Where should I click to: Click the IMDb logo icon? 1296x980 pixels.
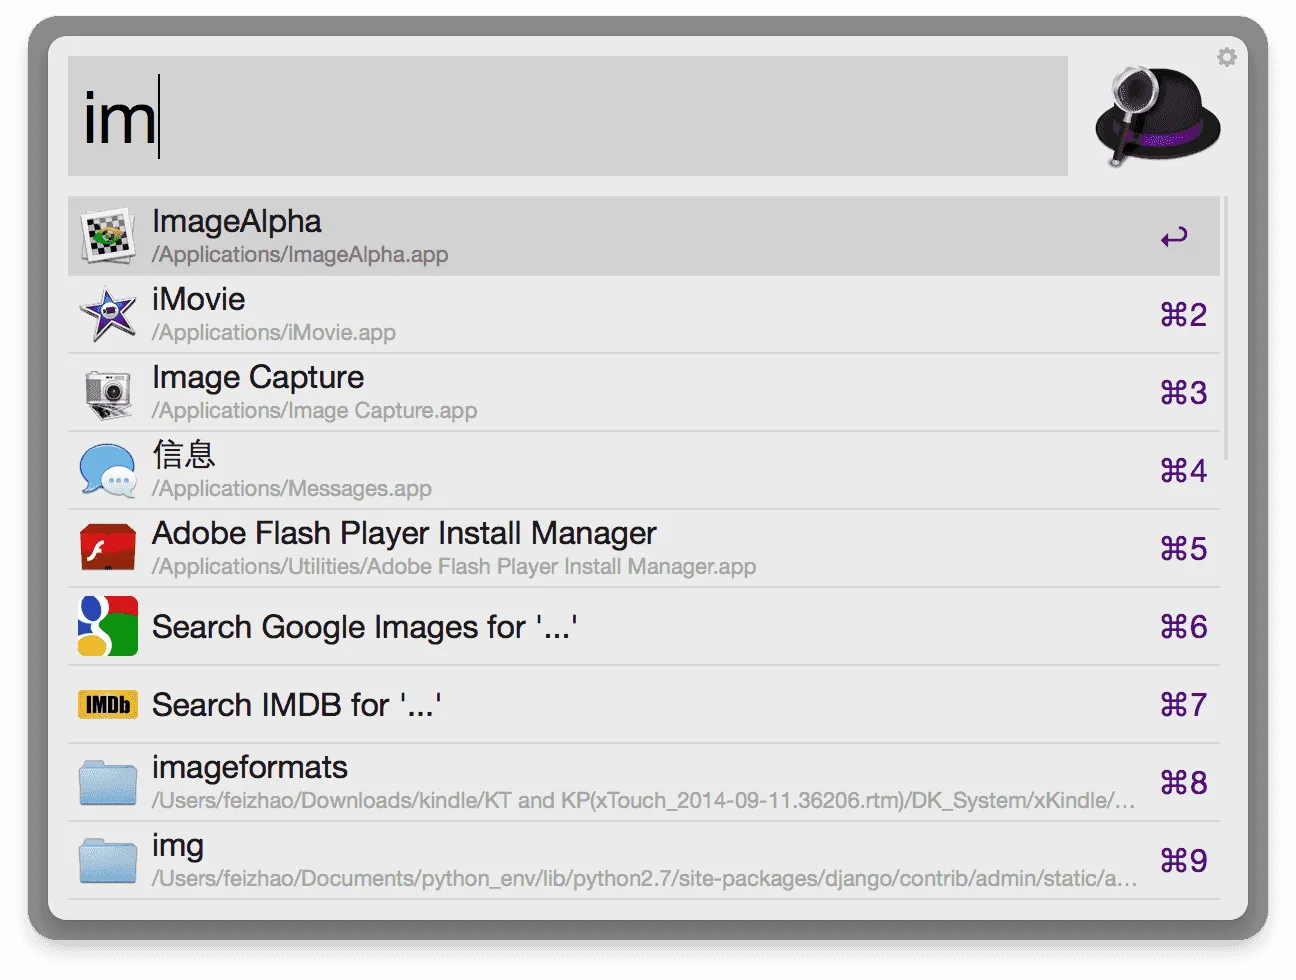(107, 705)
